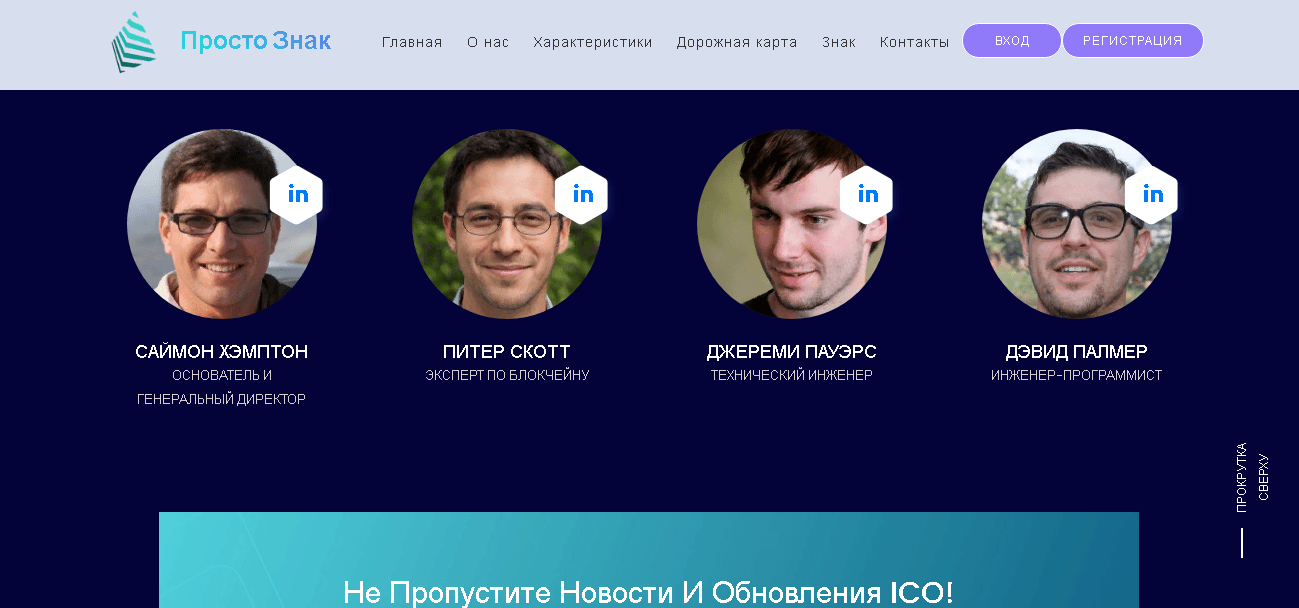Click Саймон Хэмптон's profile photo
The width and height of the screenshot is (1299, 608).
click(222, 224)
